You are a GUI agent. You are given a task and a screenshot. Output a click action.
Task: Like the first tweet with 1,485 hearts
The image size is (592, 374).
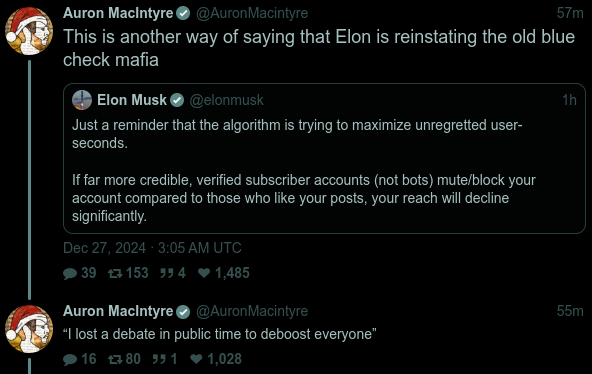[204, 273]
